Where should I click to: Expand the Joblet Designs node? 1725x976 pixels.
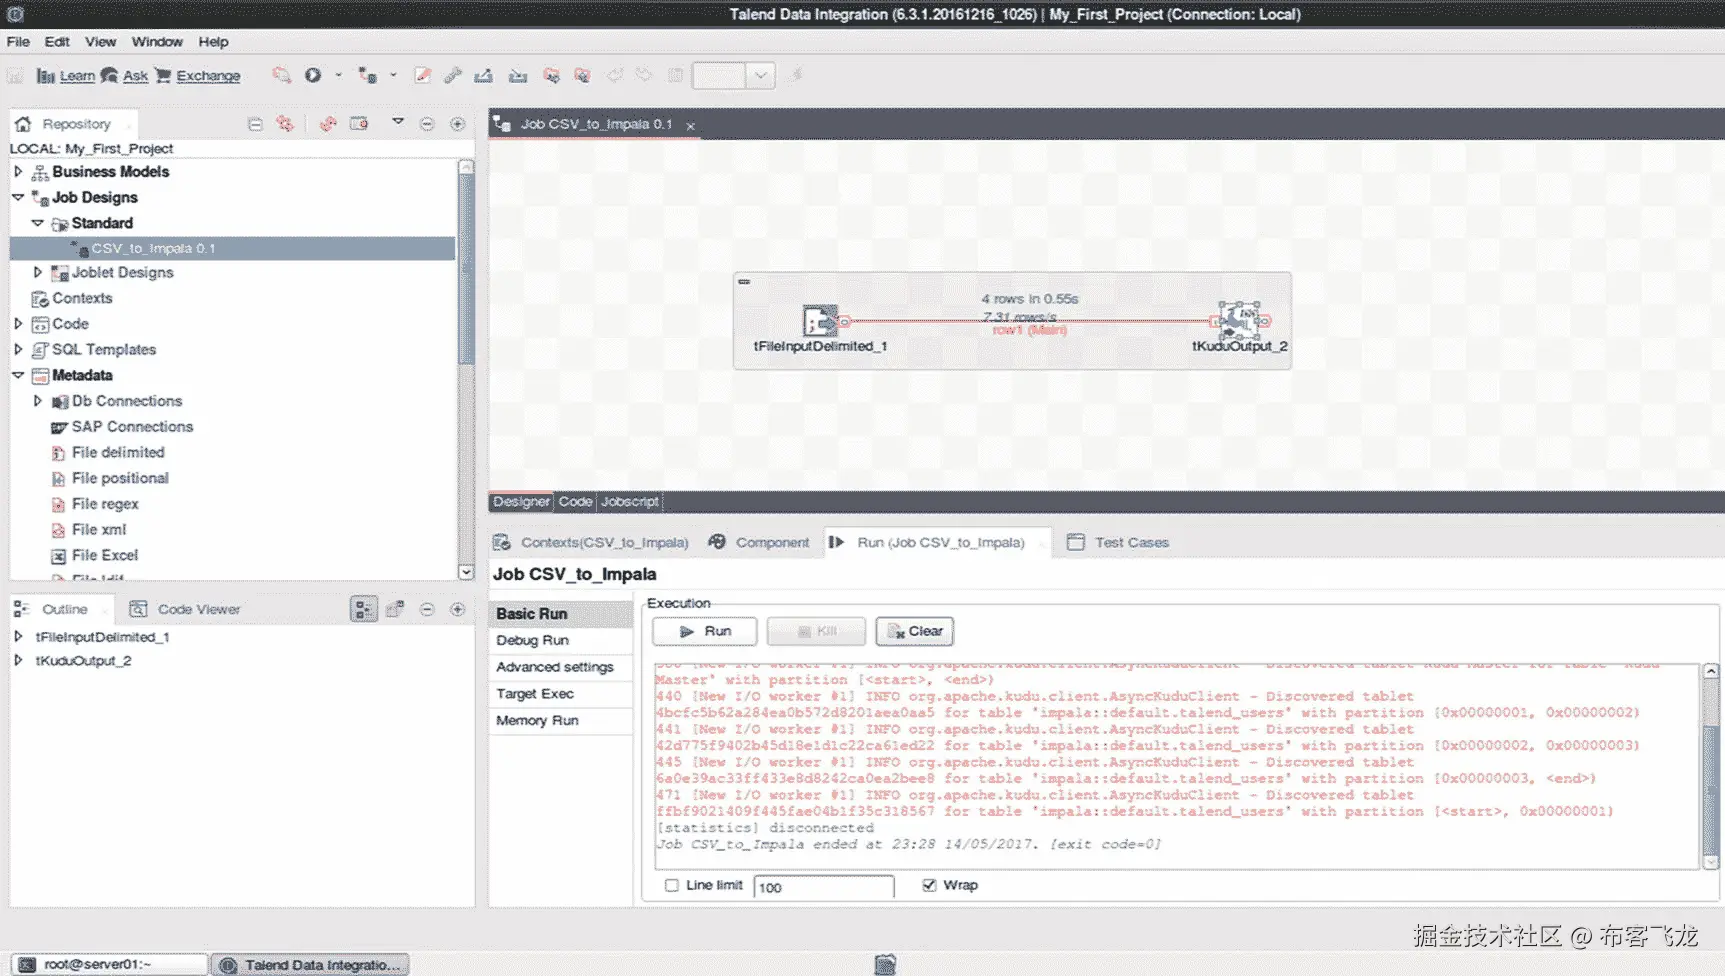38,272
